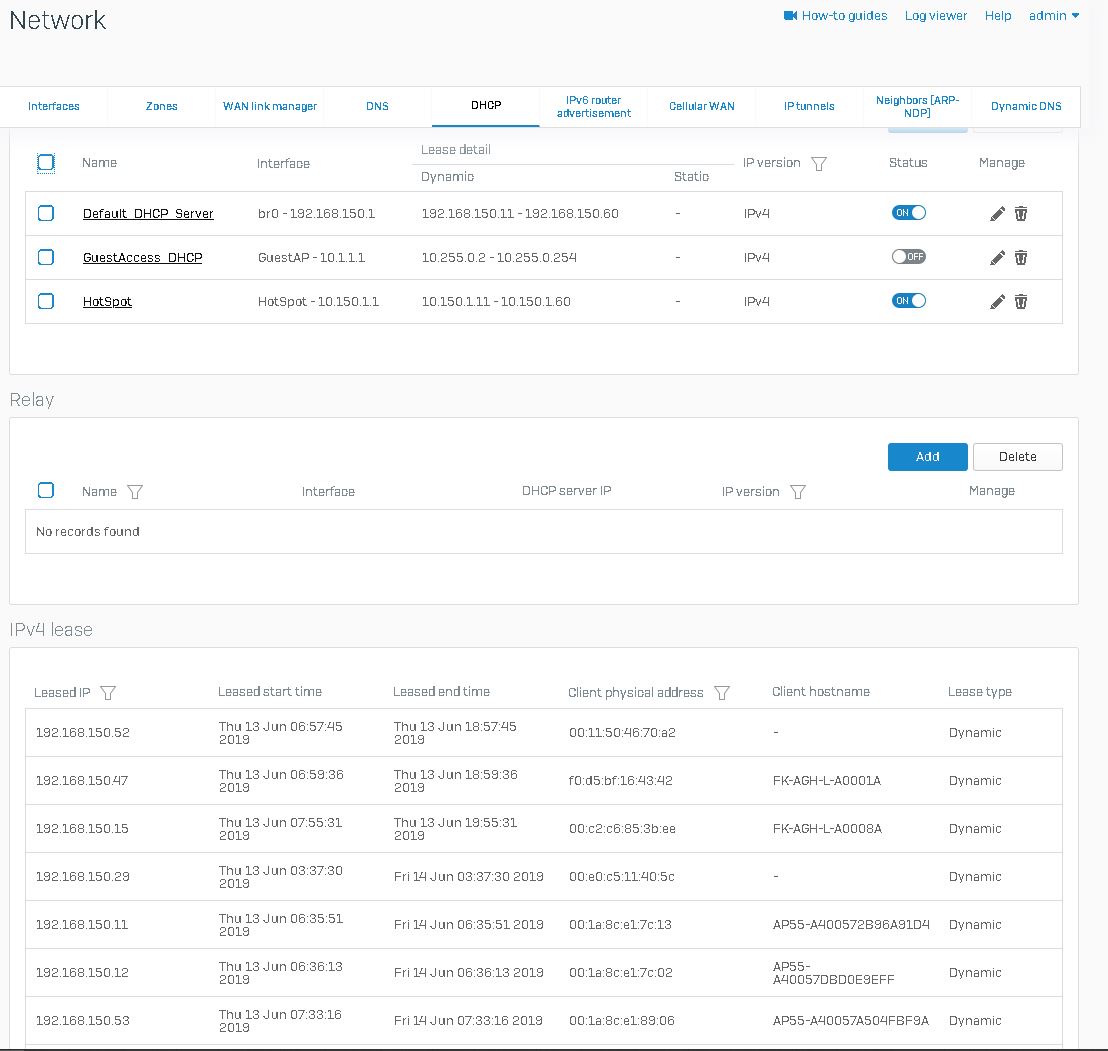
Task: Open the Log viewer link
Action: [936, 16]
